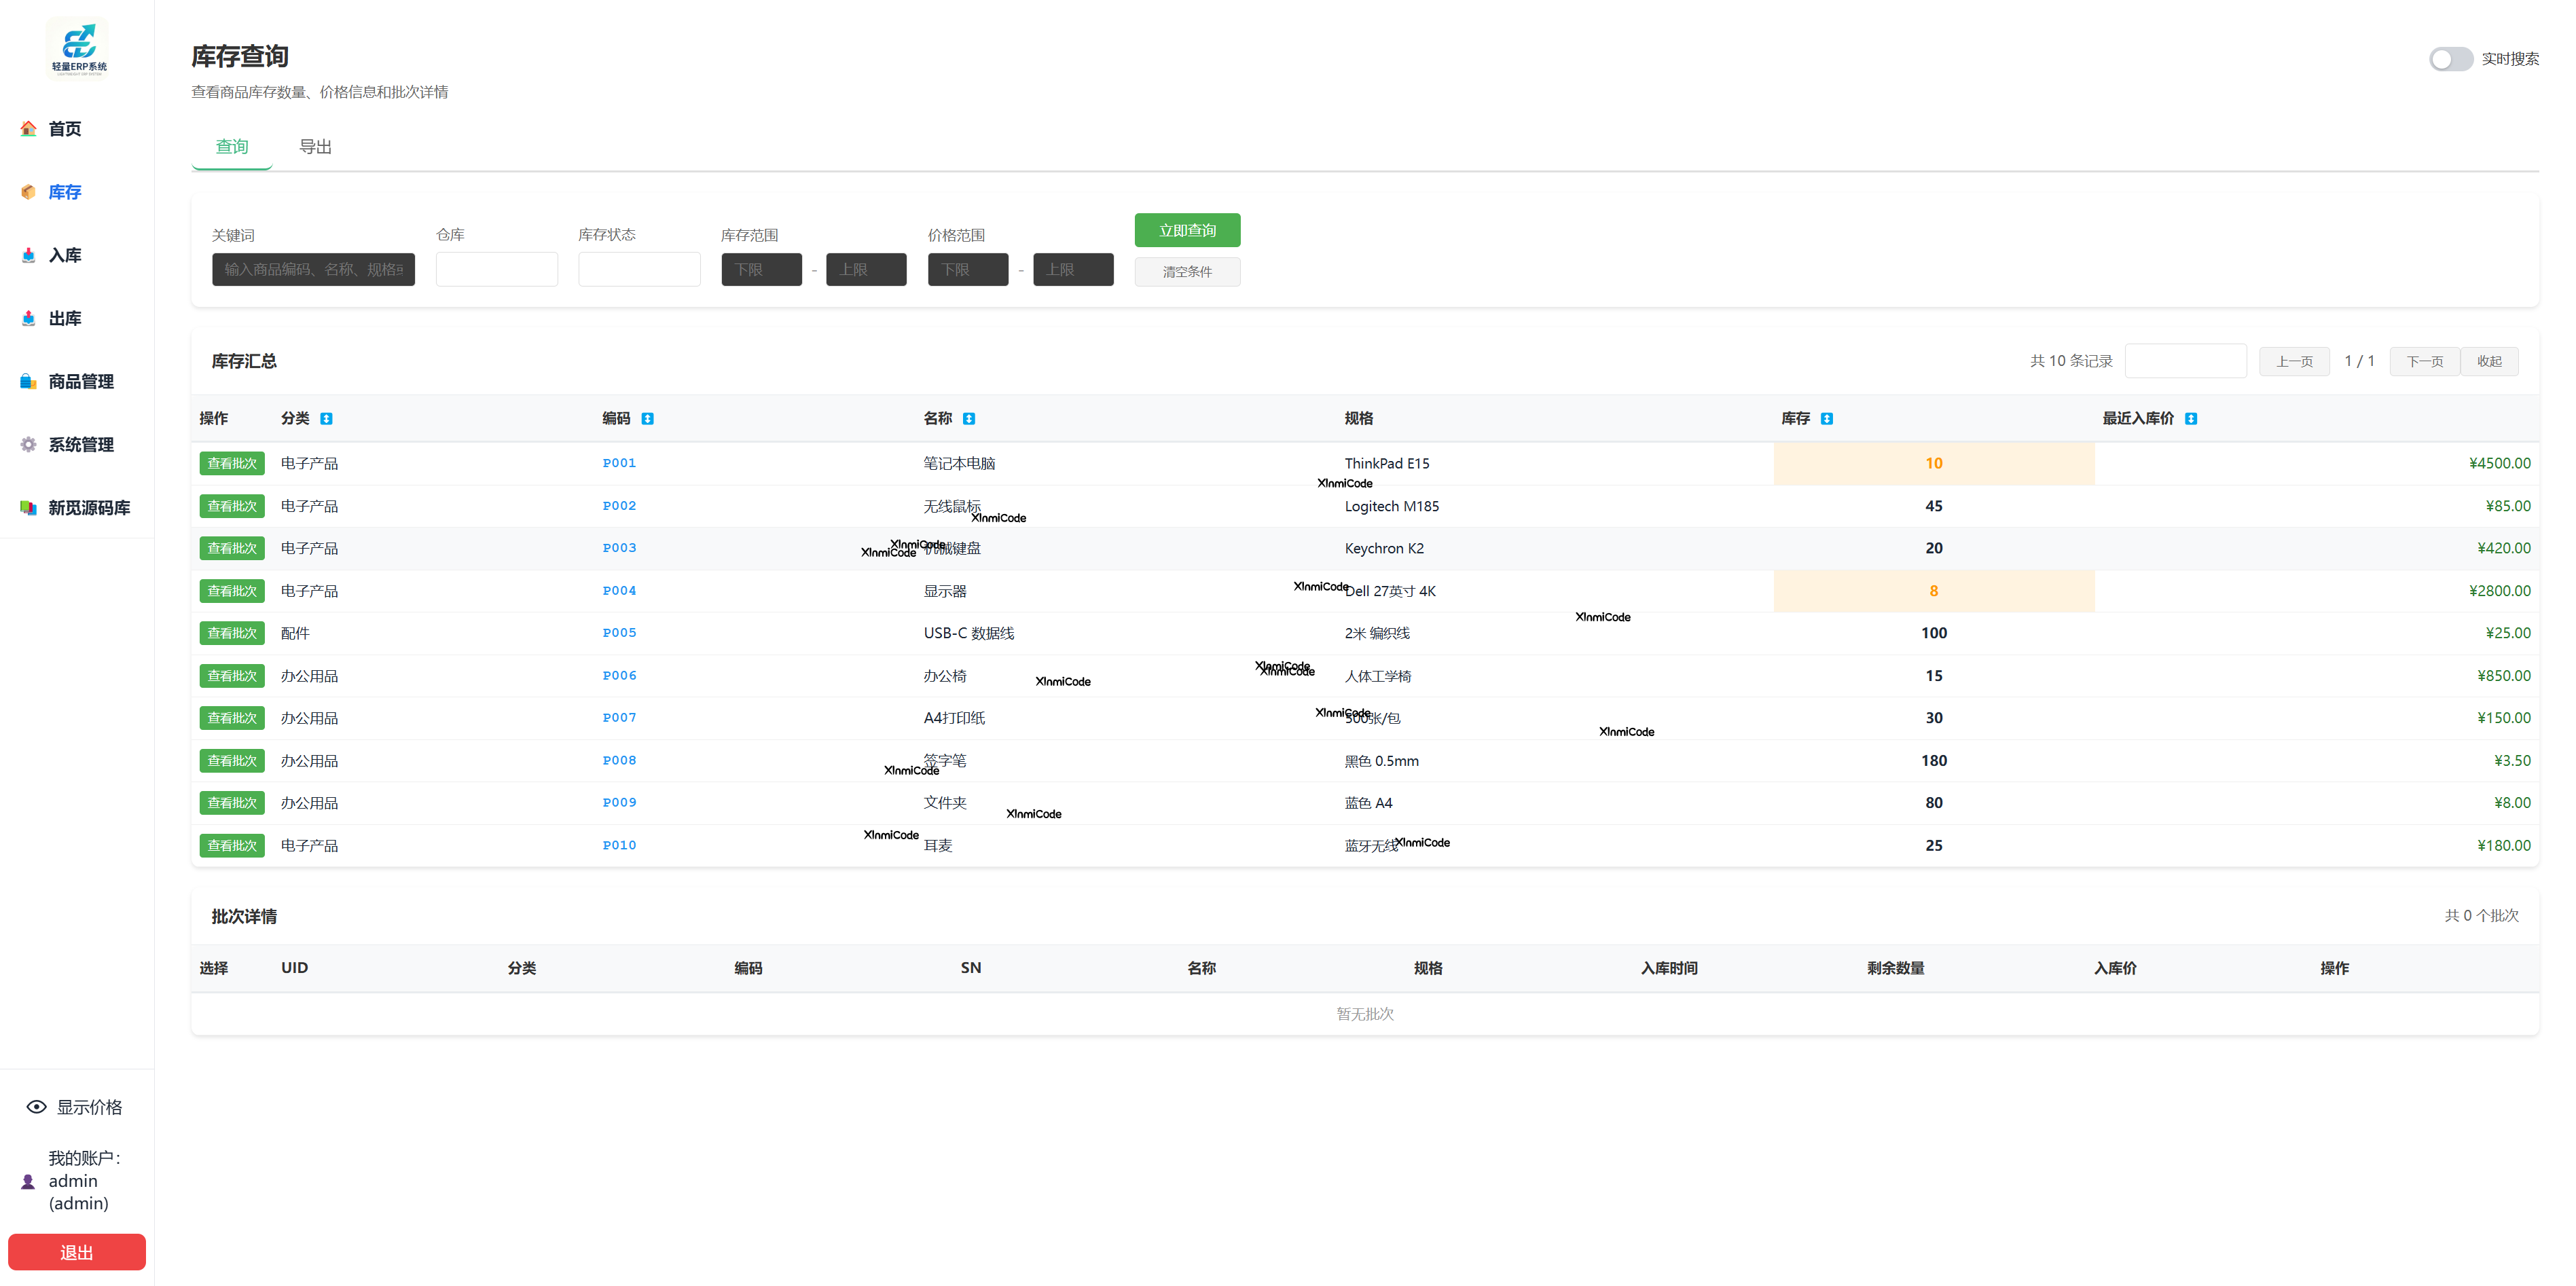Screen dimensions: 2576x1286
Task: Switch to the 导出 tab
Action: (x=315, y=147)
